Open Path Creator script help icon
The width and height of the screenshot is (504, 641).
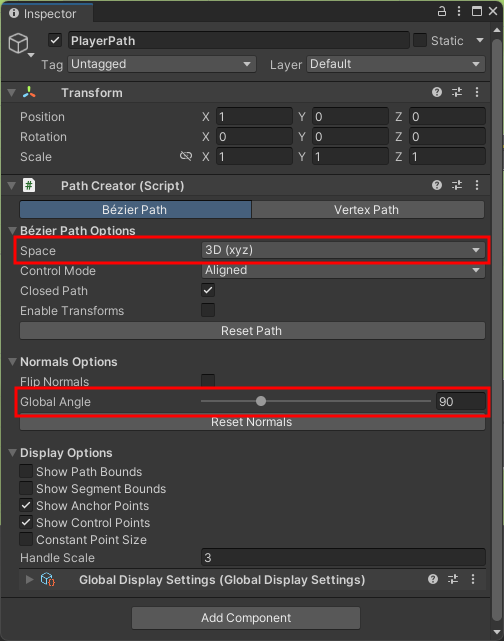(437, 185)
